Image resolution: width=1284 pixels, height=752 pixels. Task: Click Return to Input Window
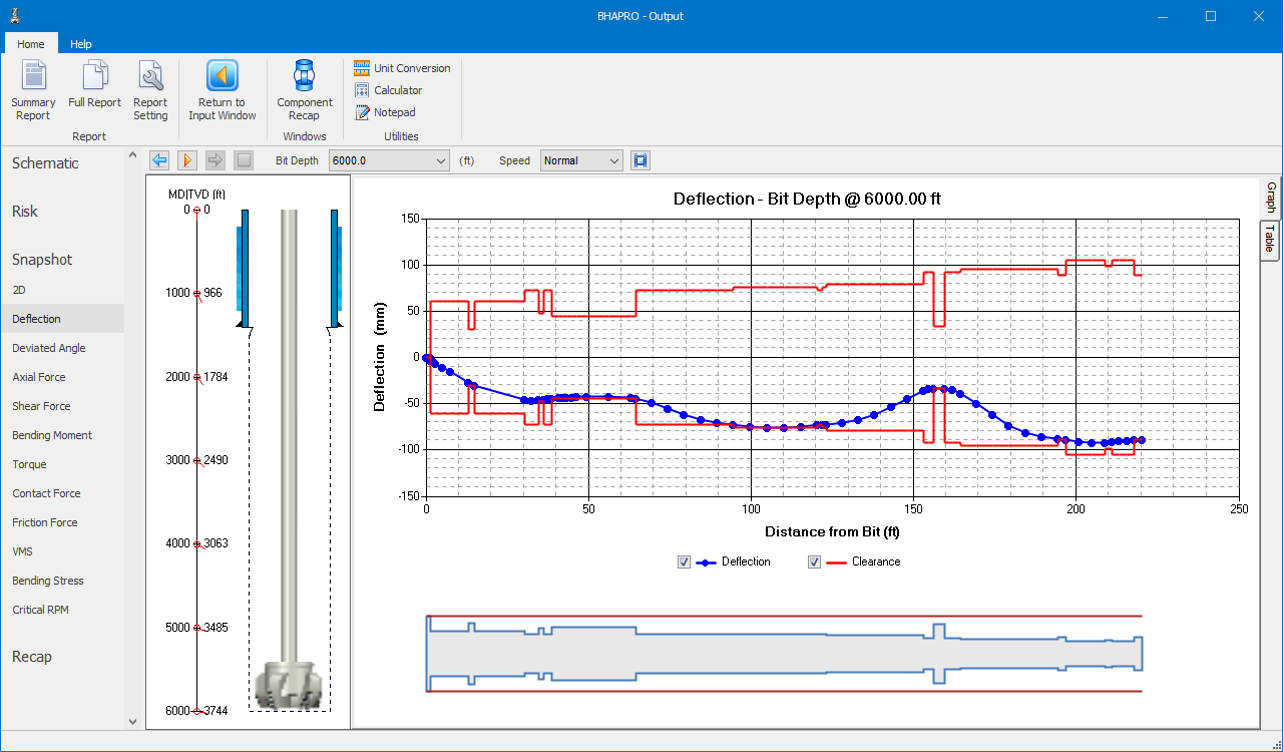[x=222, y=90]
